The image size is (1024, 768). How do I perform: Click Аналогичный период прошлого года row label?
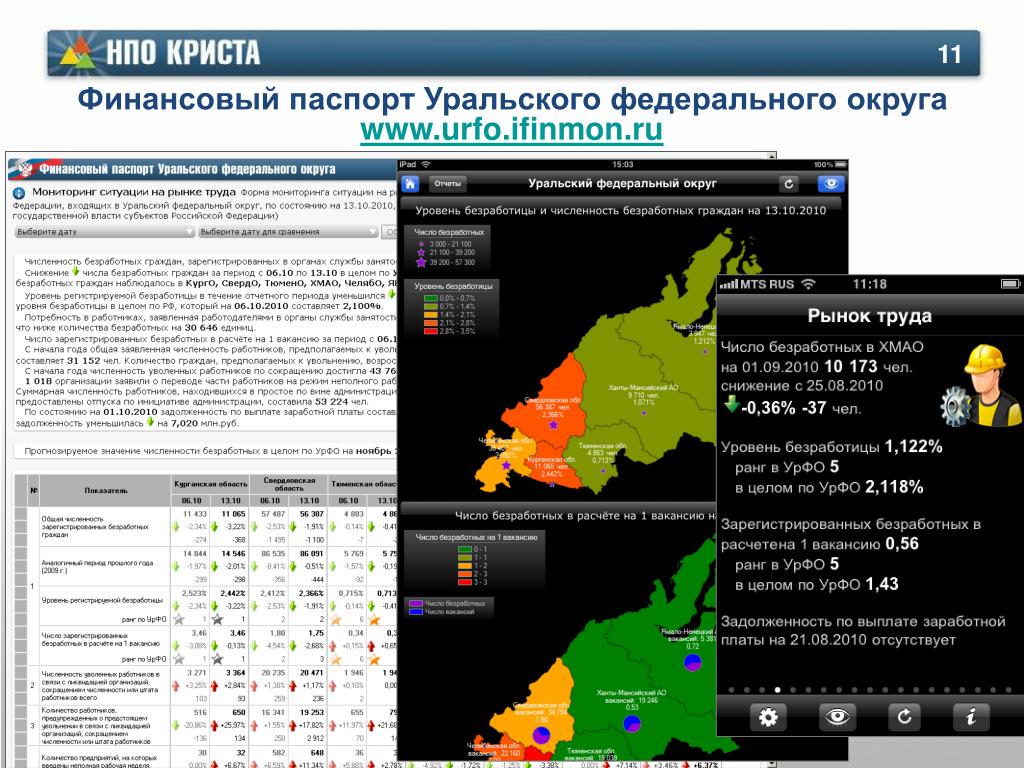click(97, 566)
